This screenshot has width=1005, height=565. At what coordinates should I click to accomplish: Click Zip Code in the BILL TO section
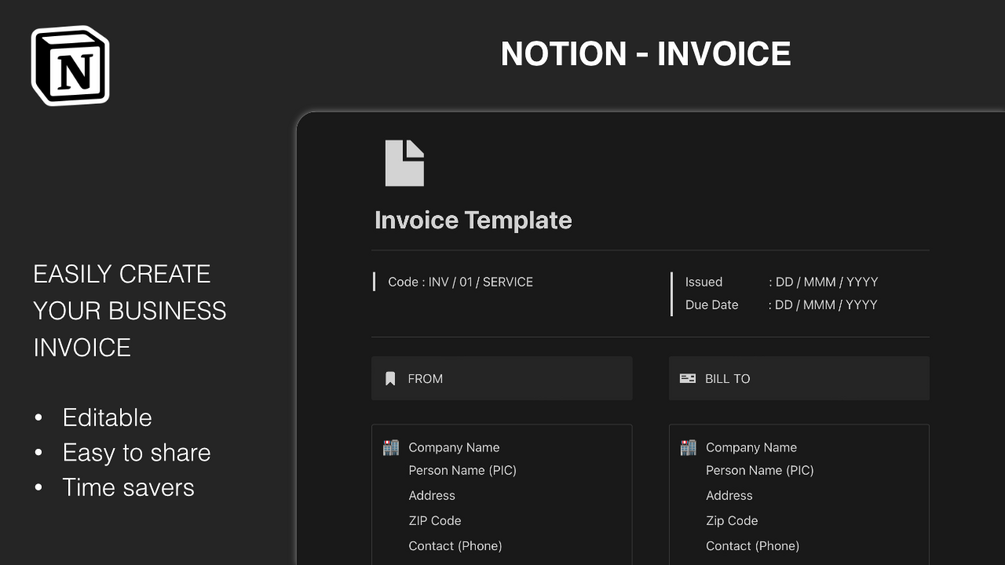[x=732, y=521]
